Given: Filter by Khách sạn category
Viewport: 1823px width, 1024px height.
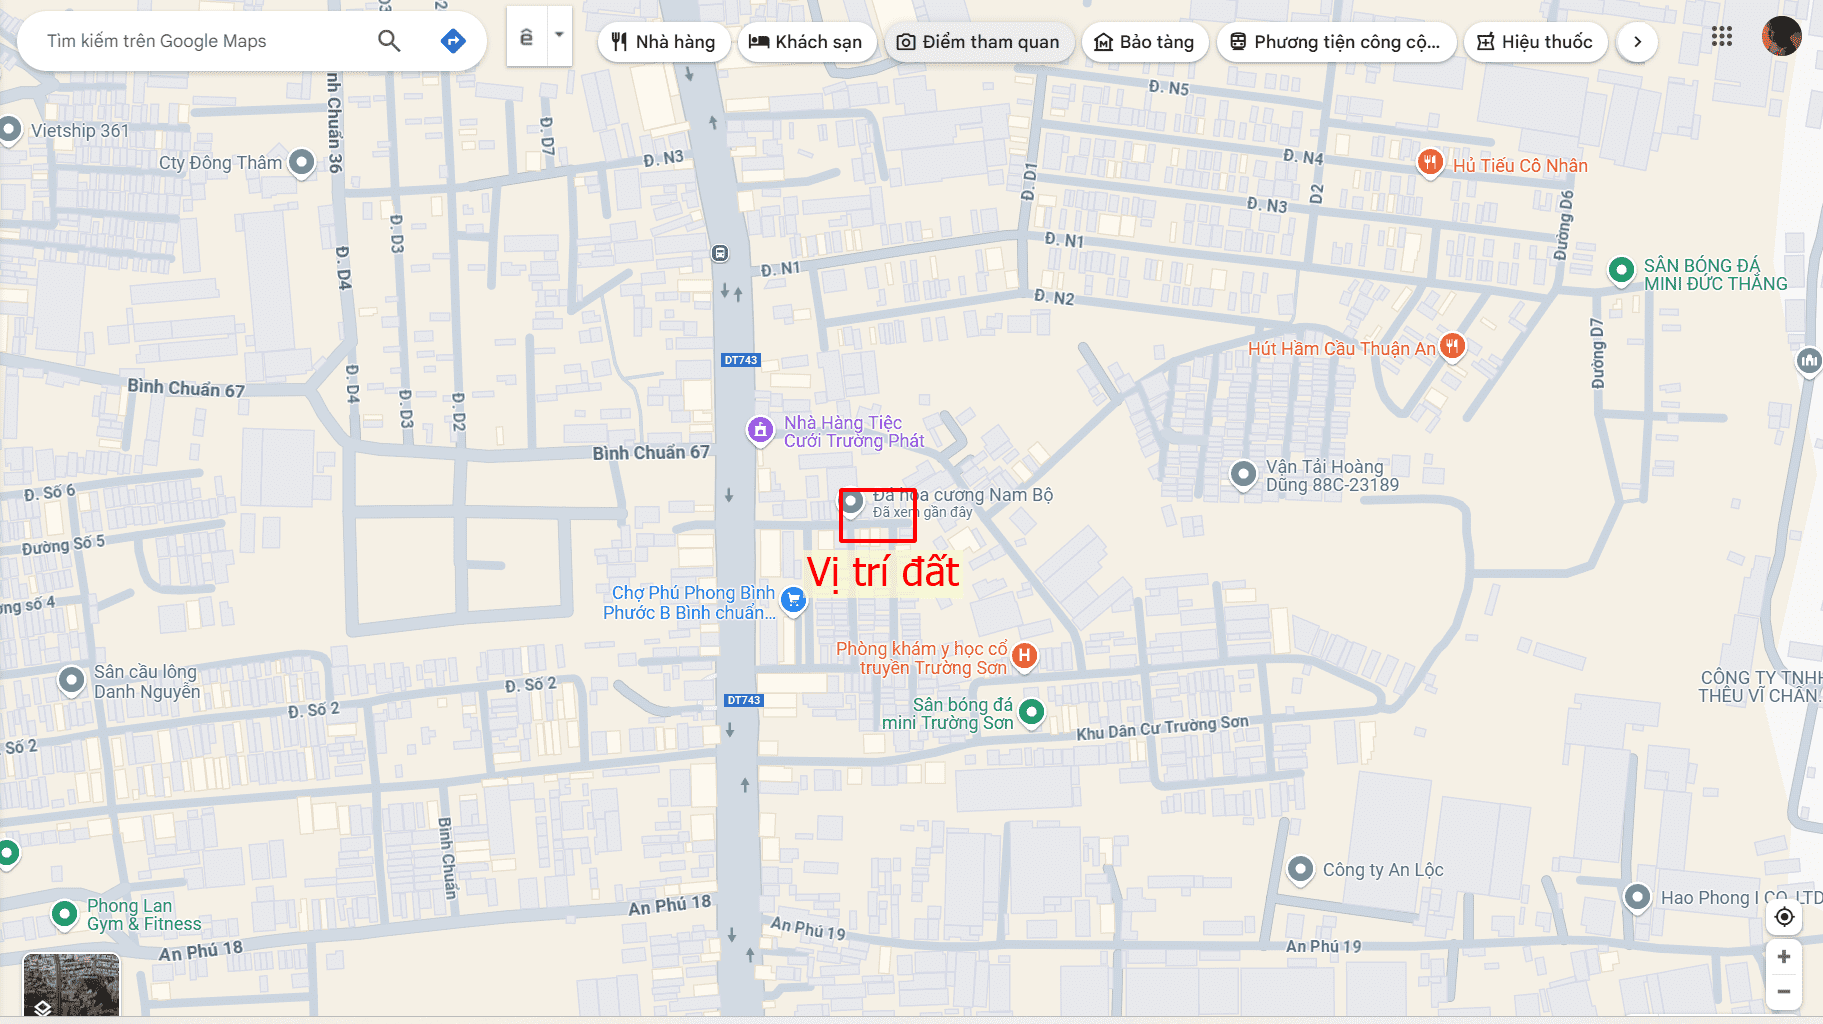Looking at the screenshot, I should [807, 42].
